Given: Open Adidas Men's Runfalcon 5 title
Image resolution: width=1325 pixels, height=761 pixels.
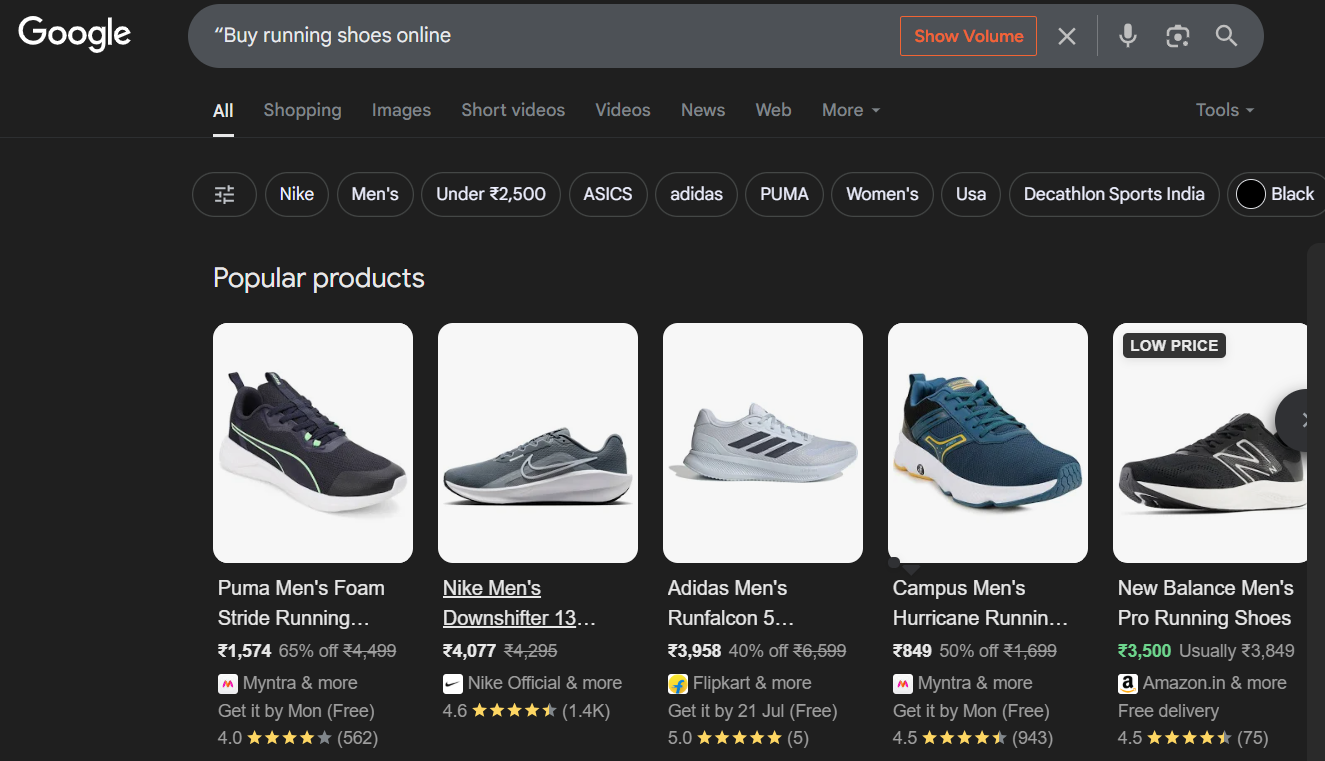Looking at the screenshot, I should pos(731,603).
